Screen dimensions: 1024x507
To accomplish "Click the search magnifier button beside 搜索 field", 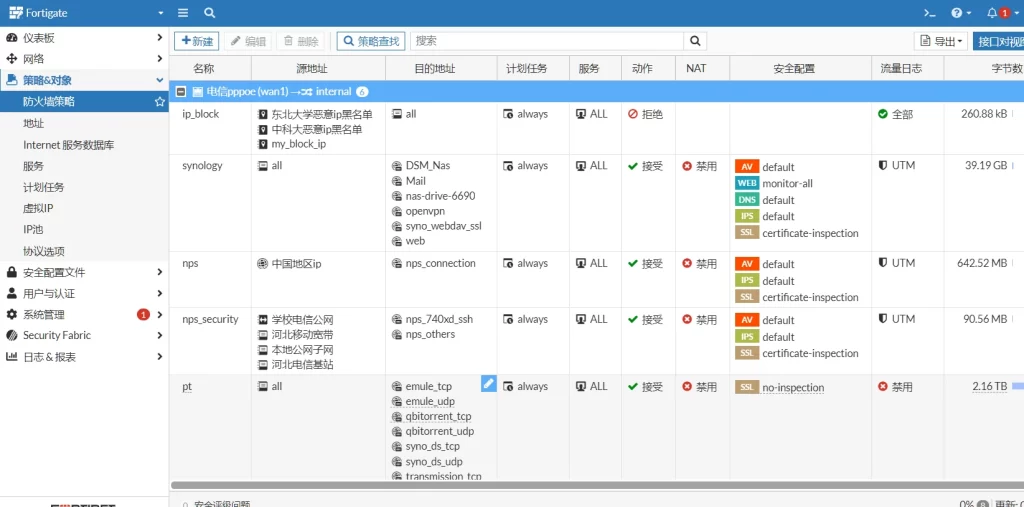I will coord(695,41).
